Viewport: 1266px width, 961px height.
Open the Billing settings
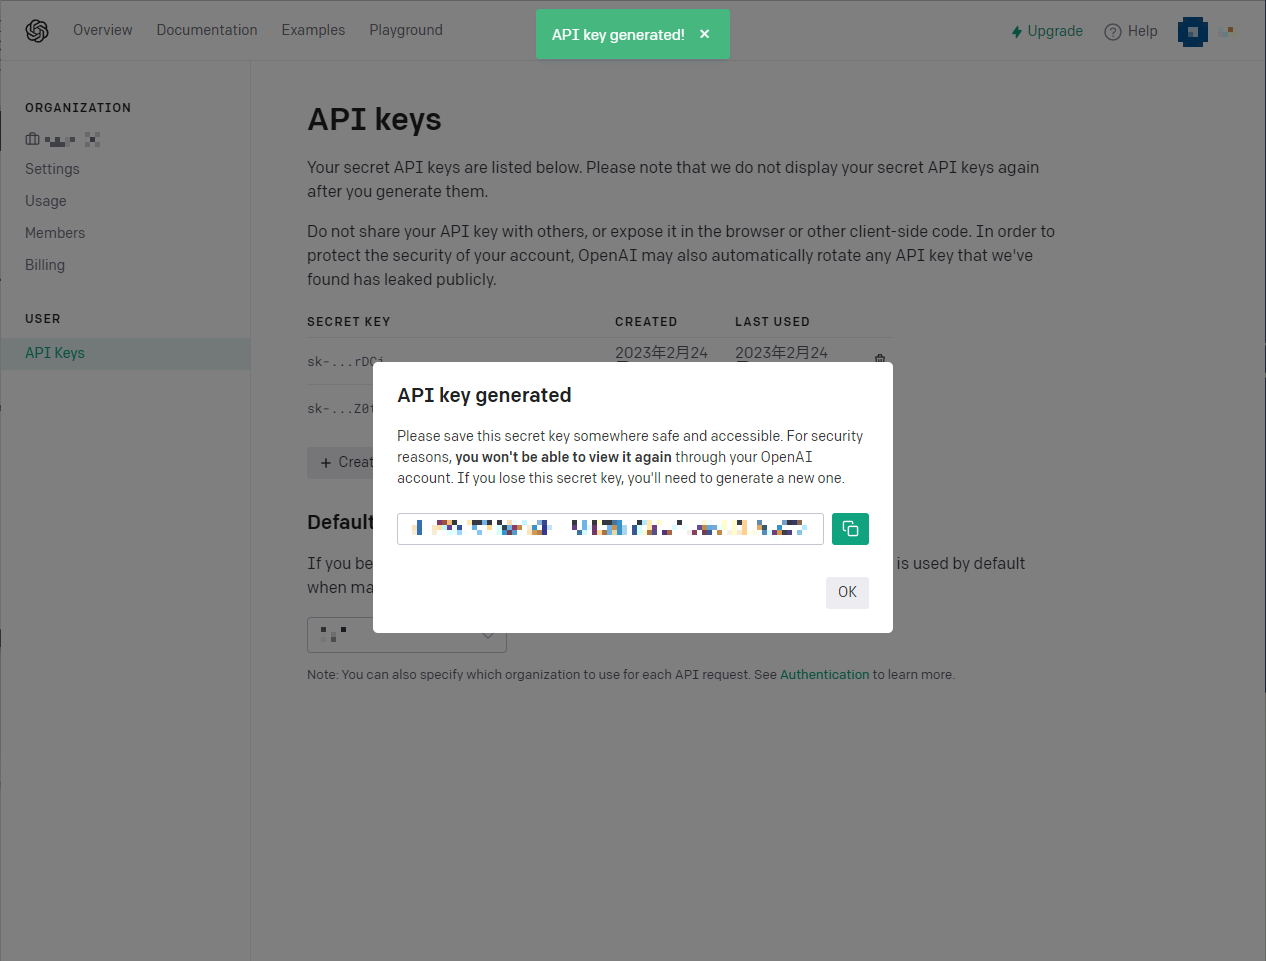pos(45,264)
